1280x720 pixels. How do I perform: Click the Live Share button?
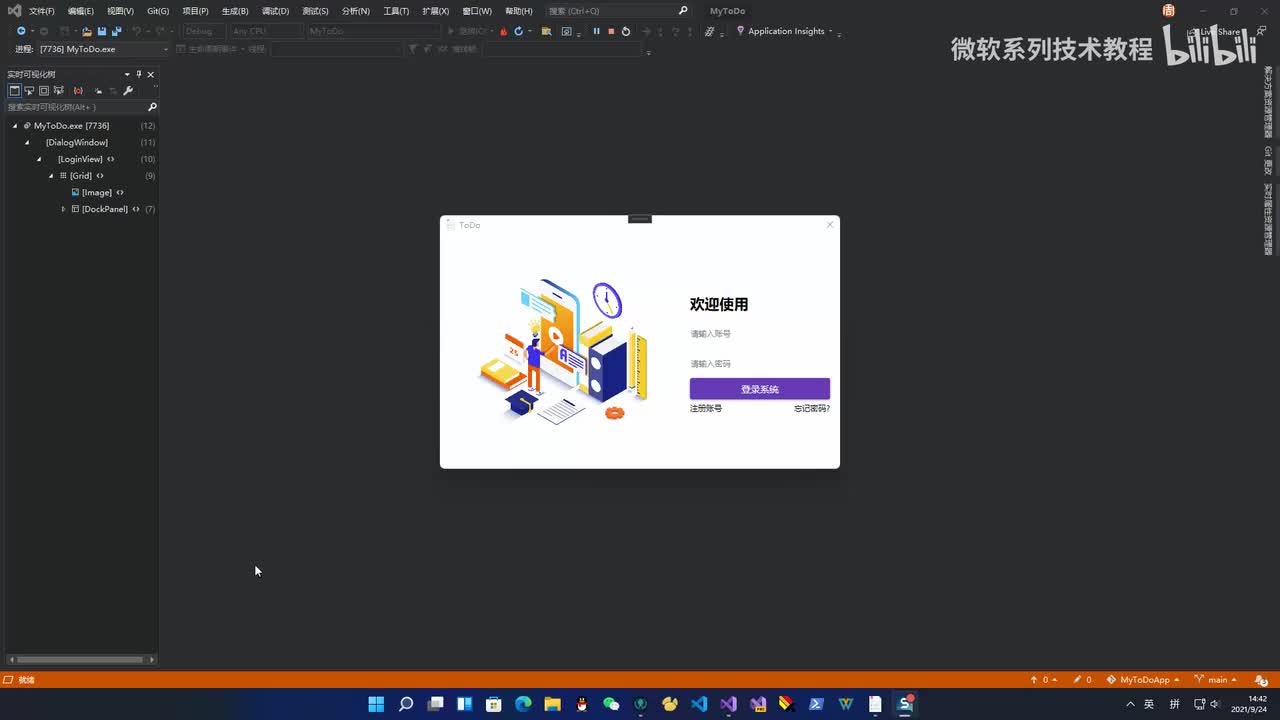coord(1213,31)
